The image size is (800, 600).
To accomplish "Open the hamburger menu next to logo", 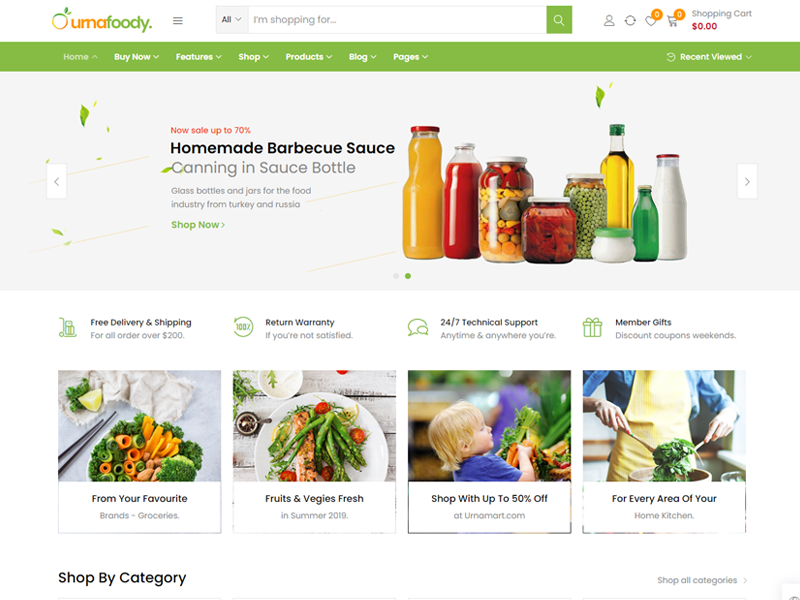I will tap(178, 20).
